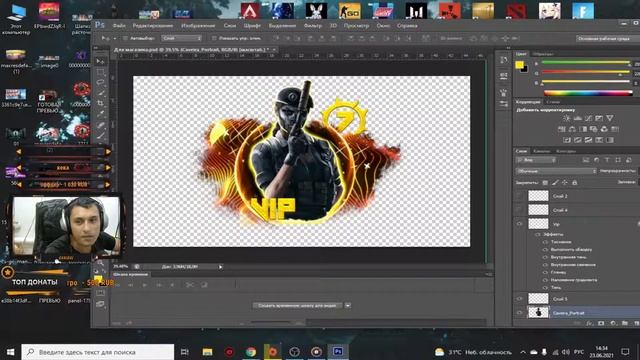Open Chrome from the taskbar
This screenshot has width=640, height=360.
tap(251, 352)
